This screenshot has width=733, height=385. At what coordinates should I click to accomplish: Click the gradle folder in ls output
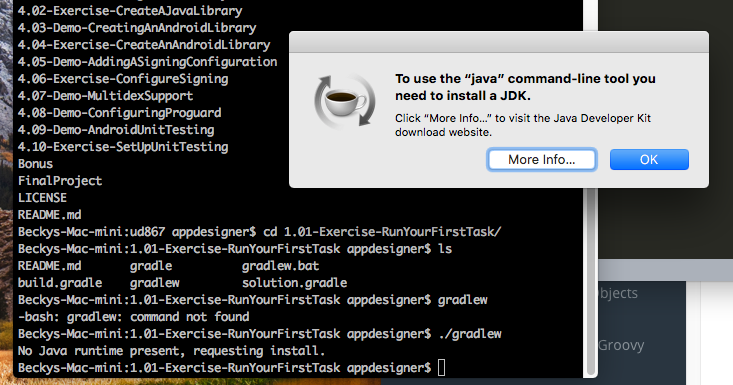click(151, 266)
